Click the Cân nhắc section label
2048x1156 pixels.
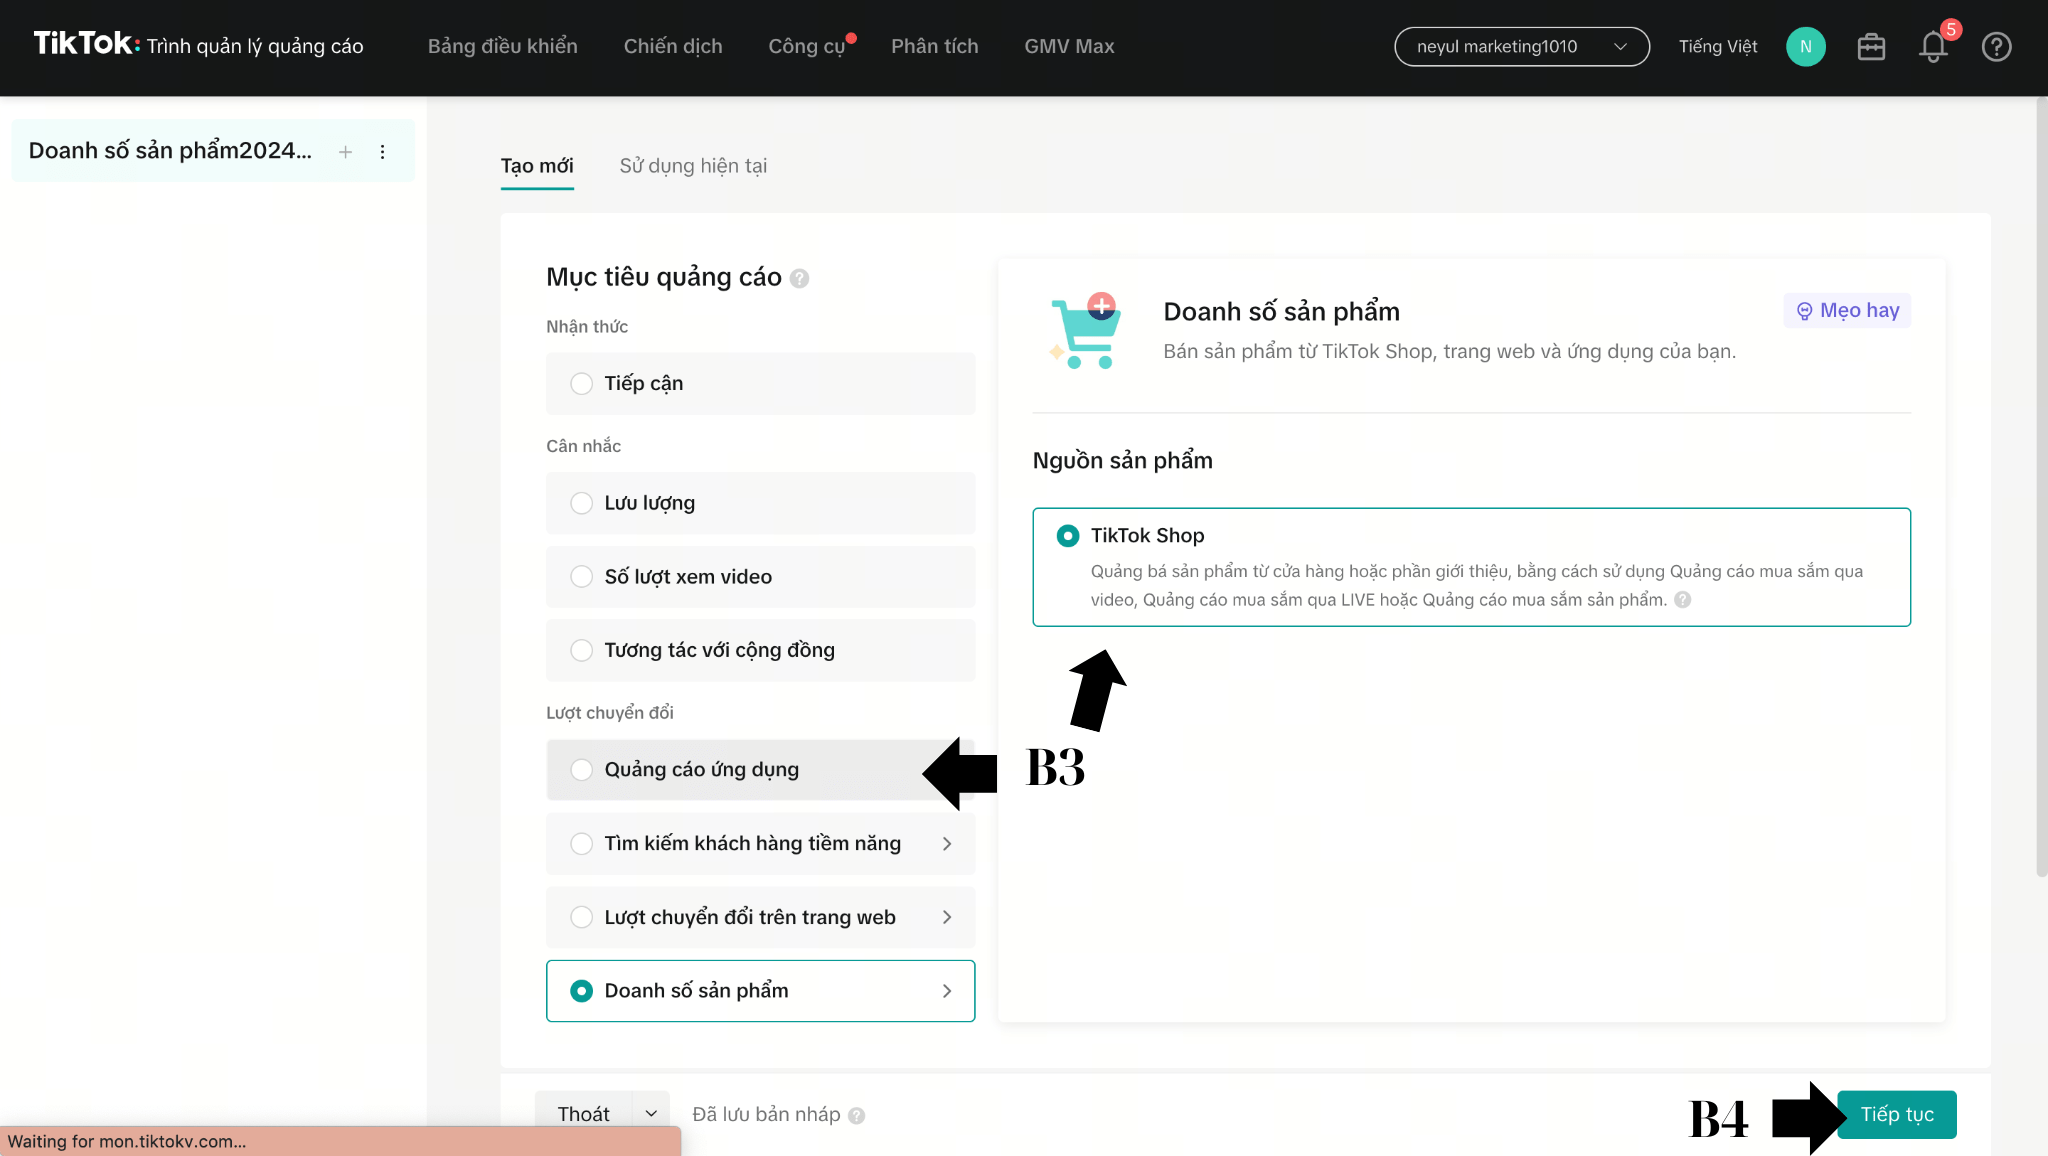tap(583, 447)
